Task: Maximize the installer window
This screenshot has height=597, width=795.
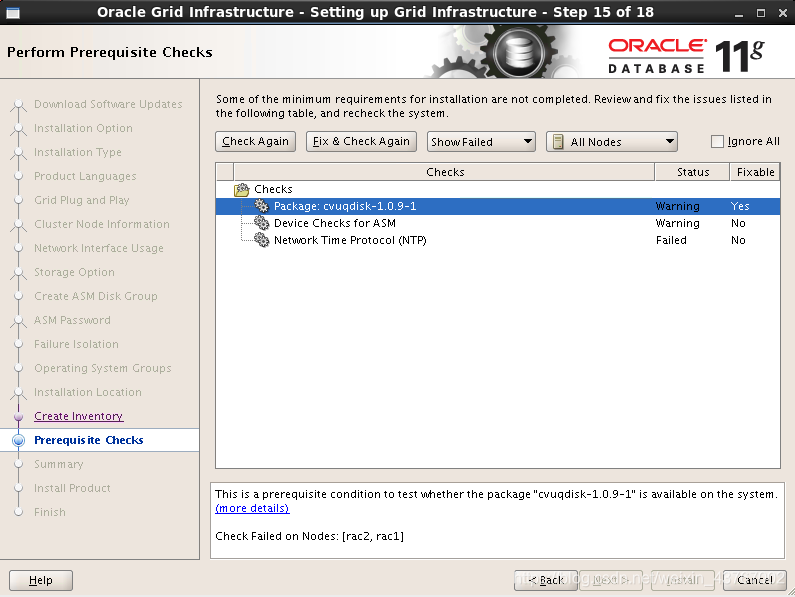Action: pos(761,13)
